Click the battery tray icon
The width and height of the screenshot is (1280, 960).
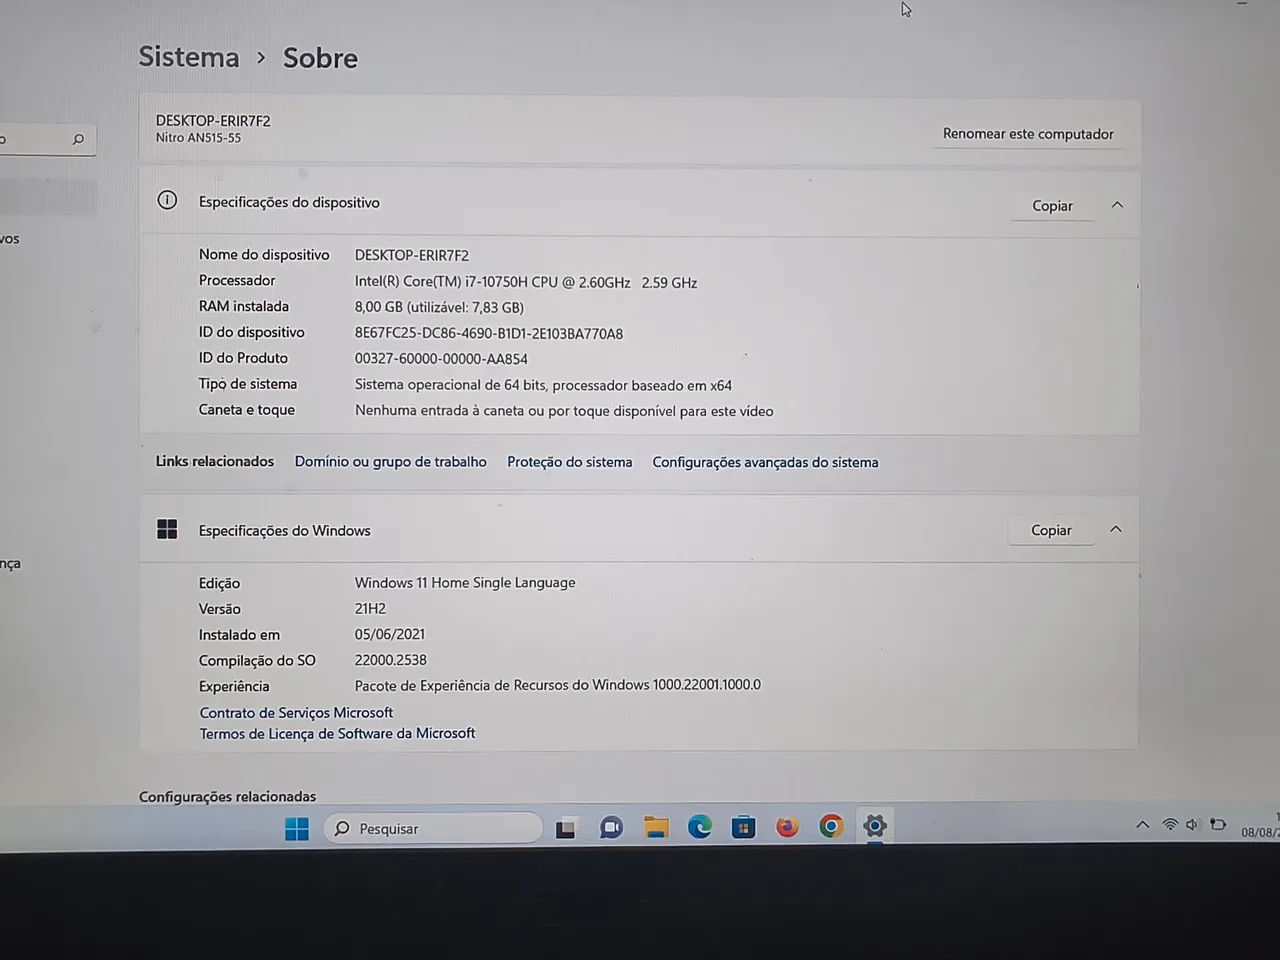point(1218,825)
